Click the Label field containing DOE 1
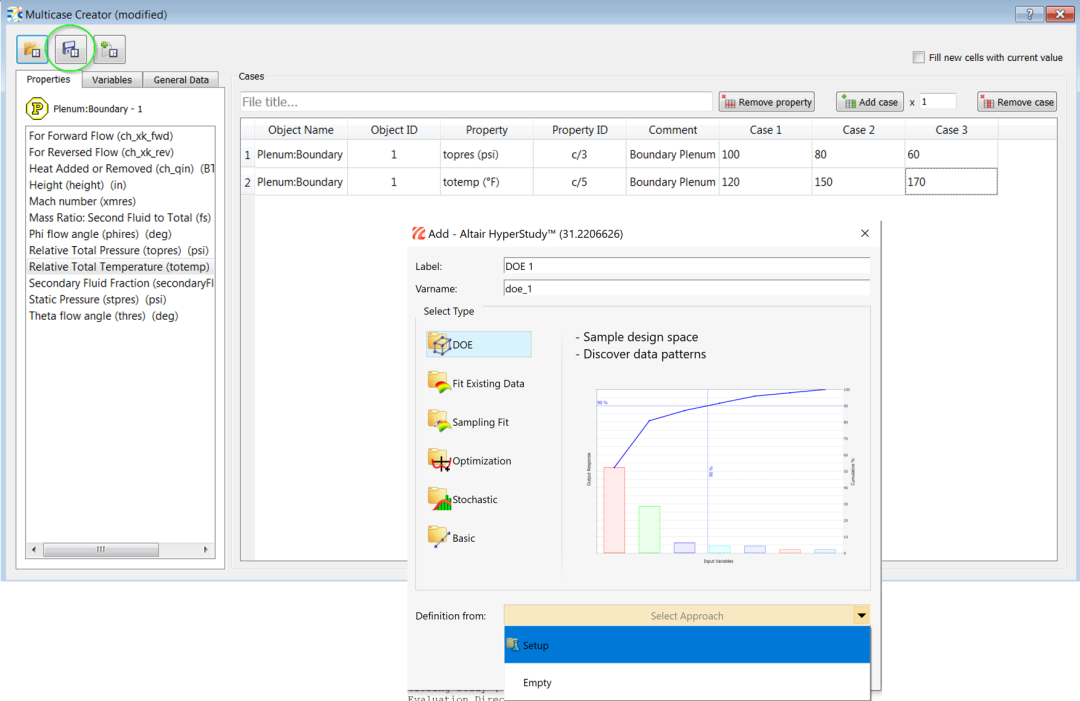 click(687, 266)
